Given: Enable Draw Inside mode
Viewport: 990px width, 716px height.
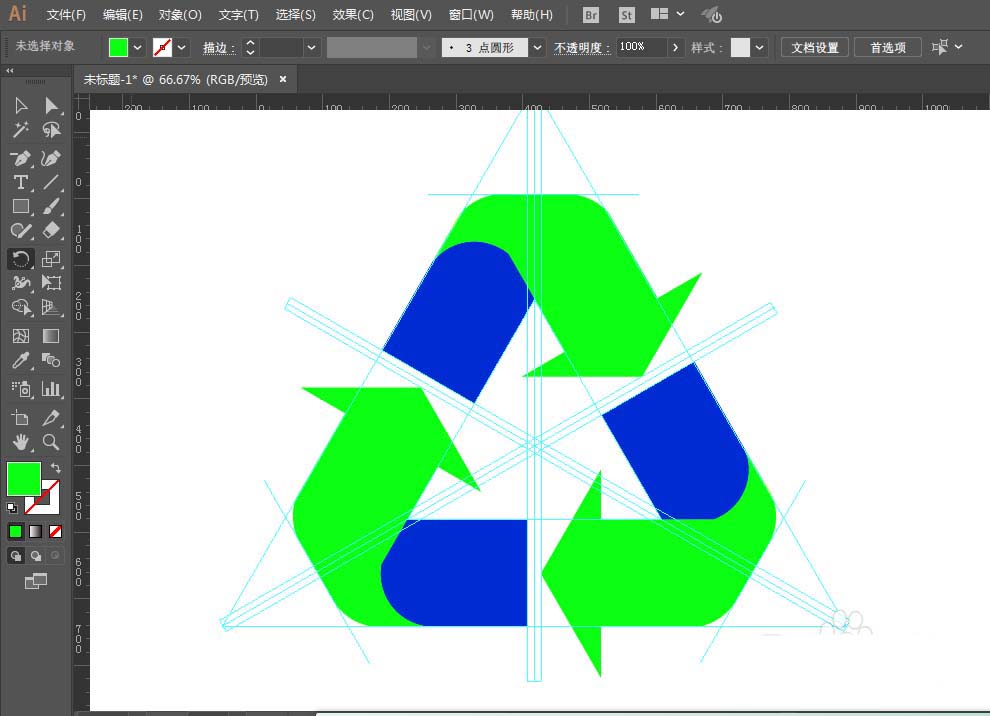Looking at the screenshot, I should [56, 556].
